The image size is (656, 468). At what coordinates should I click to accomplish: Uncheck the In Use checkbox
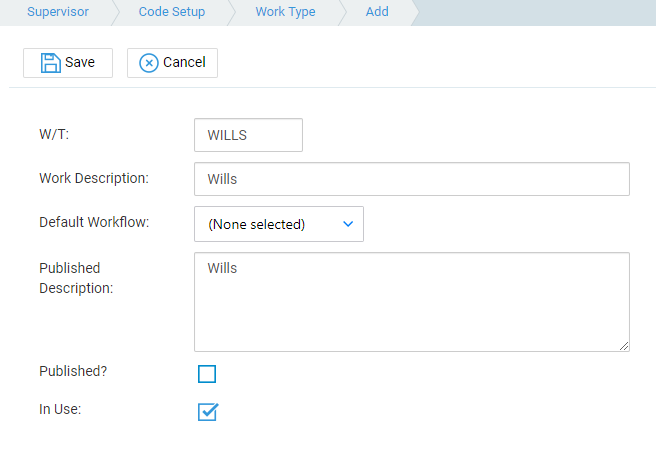(x=208, y=412)
